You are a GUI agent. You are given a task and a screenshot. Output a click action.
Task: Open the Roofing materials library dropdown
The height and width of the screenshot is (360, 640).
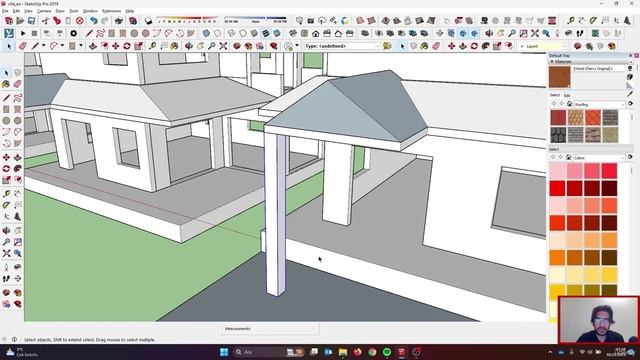point(600,104)
